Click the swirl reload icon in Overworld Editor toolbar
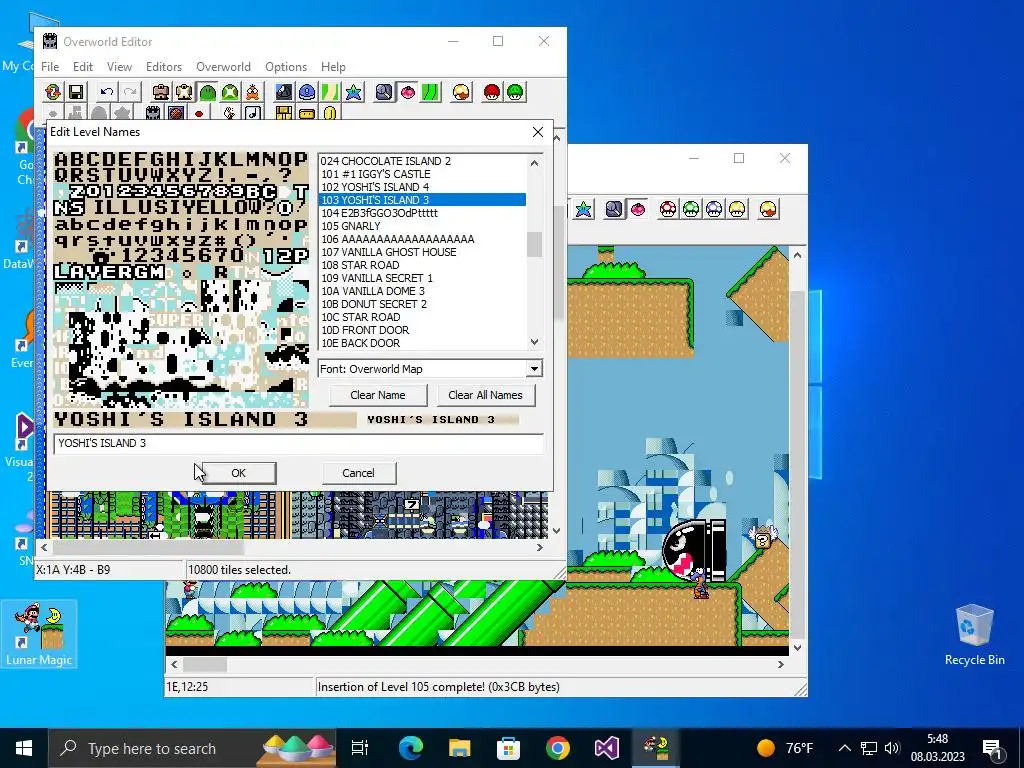 coord(54,92)
